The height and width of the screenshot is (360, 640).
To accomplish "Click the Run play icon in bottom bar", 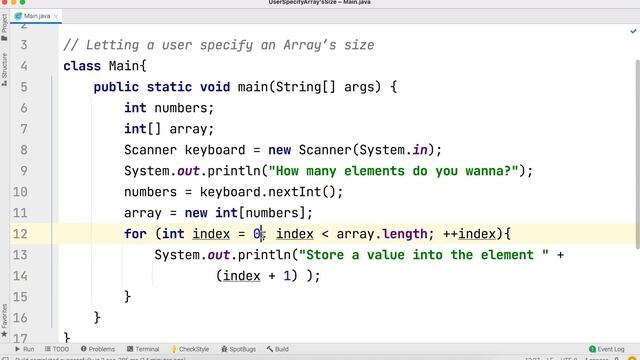I will pos(18,349).
